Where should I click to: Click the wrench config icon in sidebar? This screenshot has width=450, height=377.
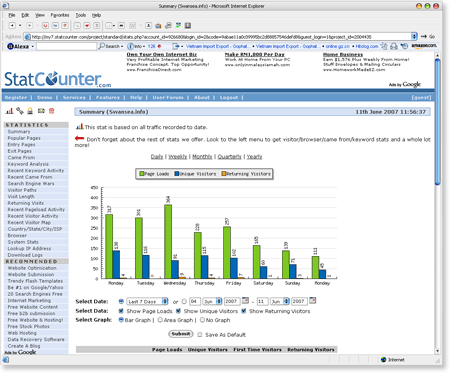pyautogui.click(x=20, y=111)
